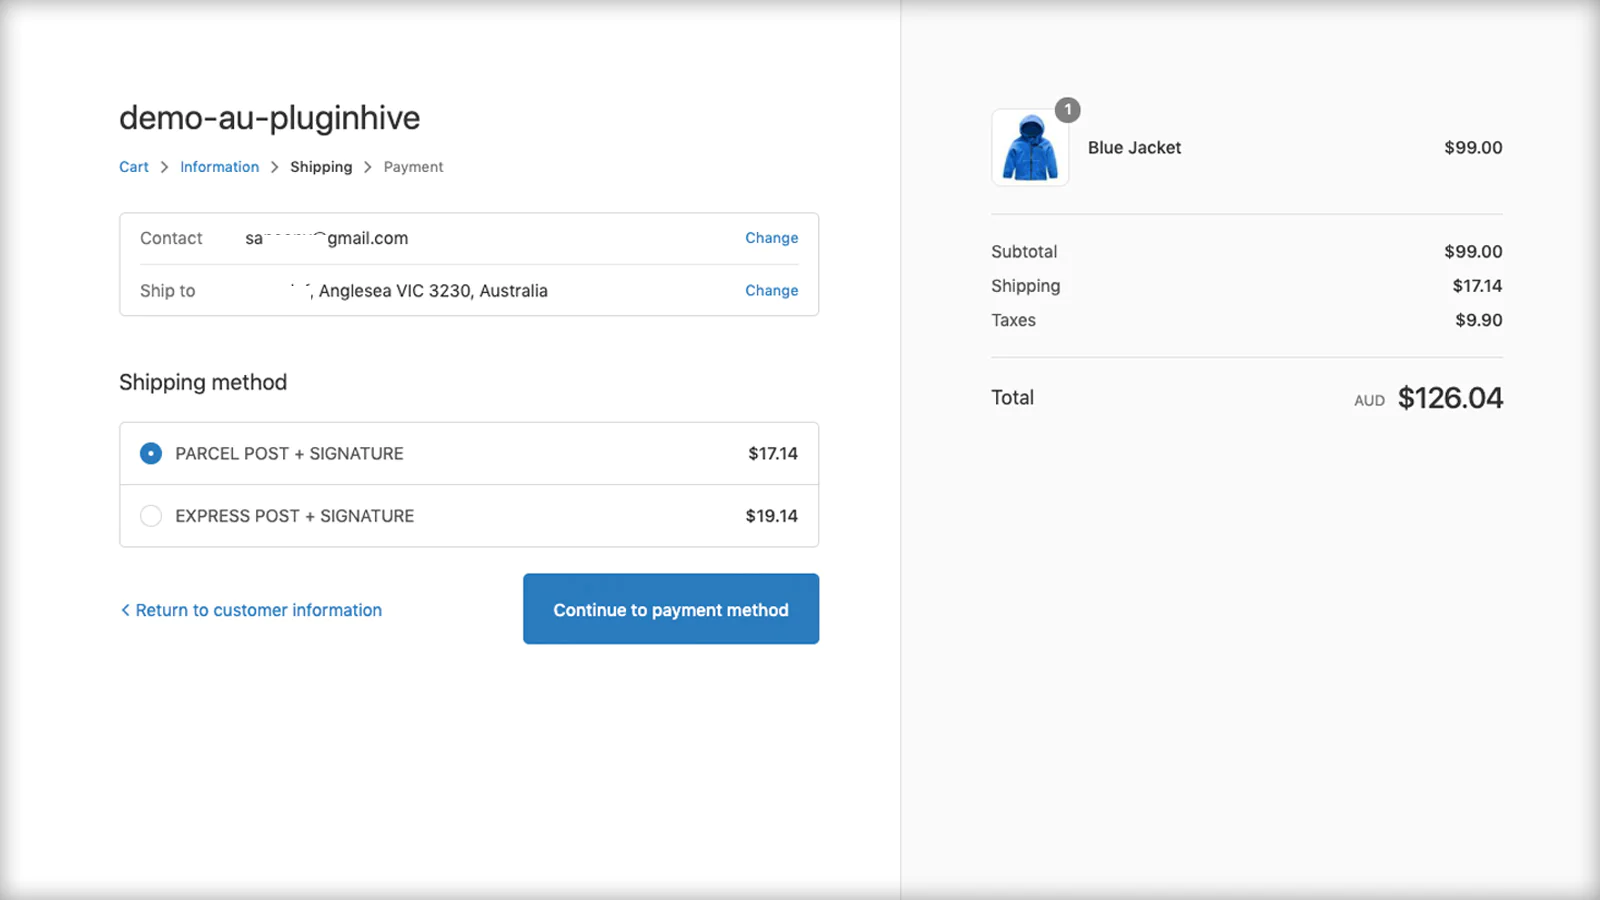
Task: Click the chevron arrow after Information breadcrumb
Action: point(274,167)
